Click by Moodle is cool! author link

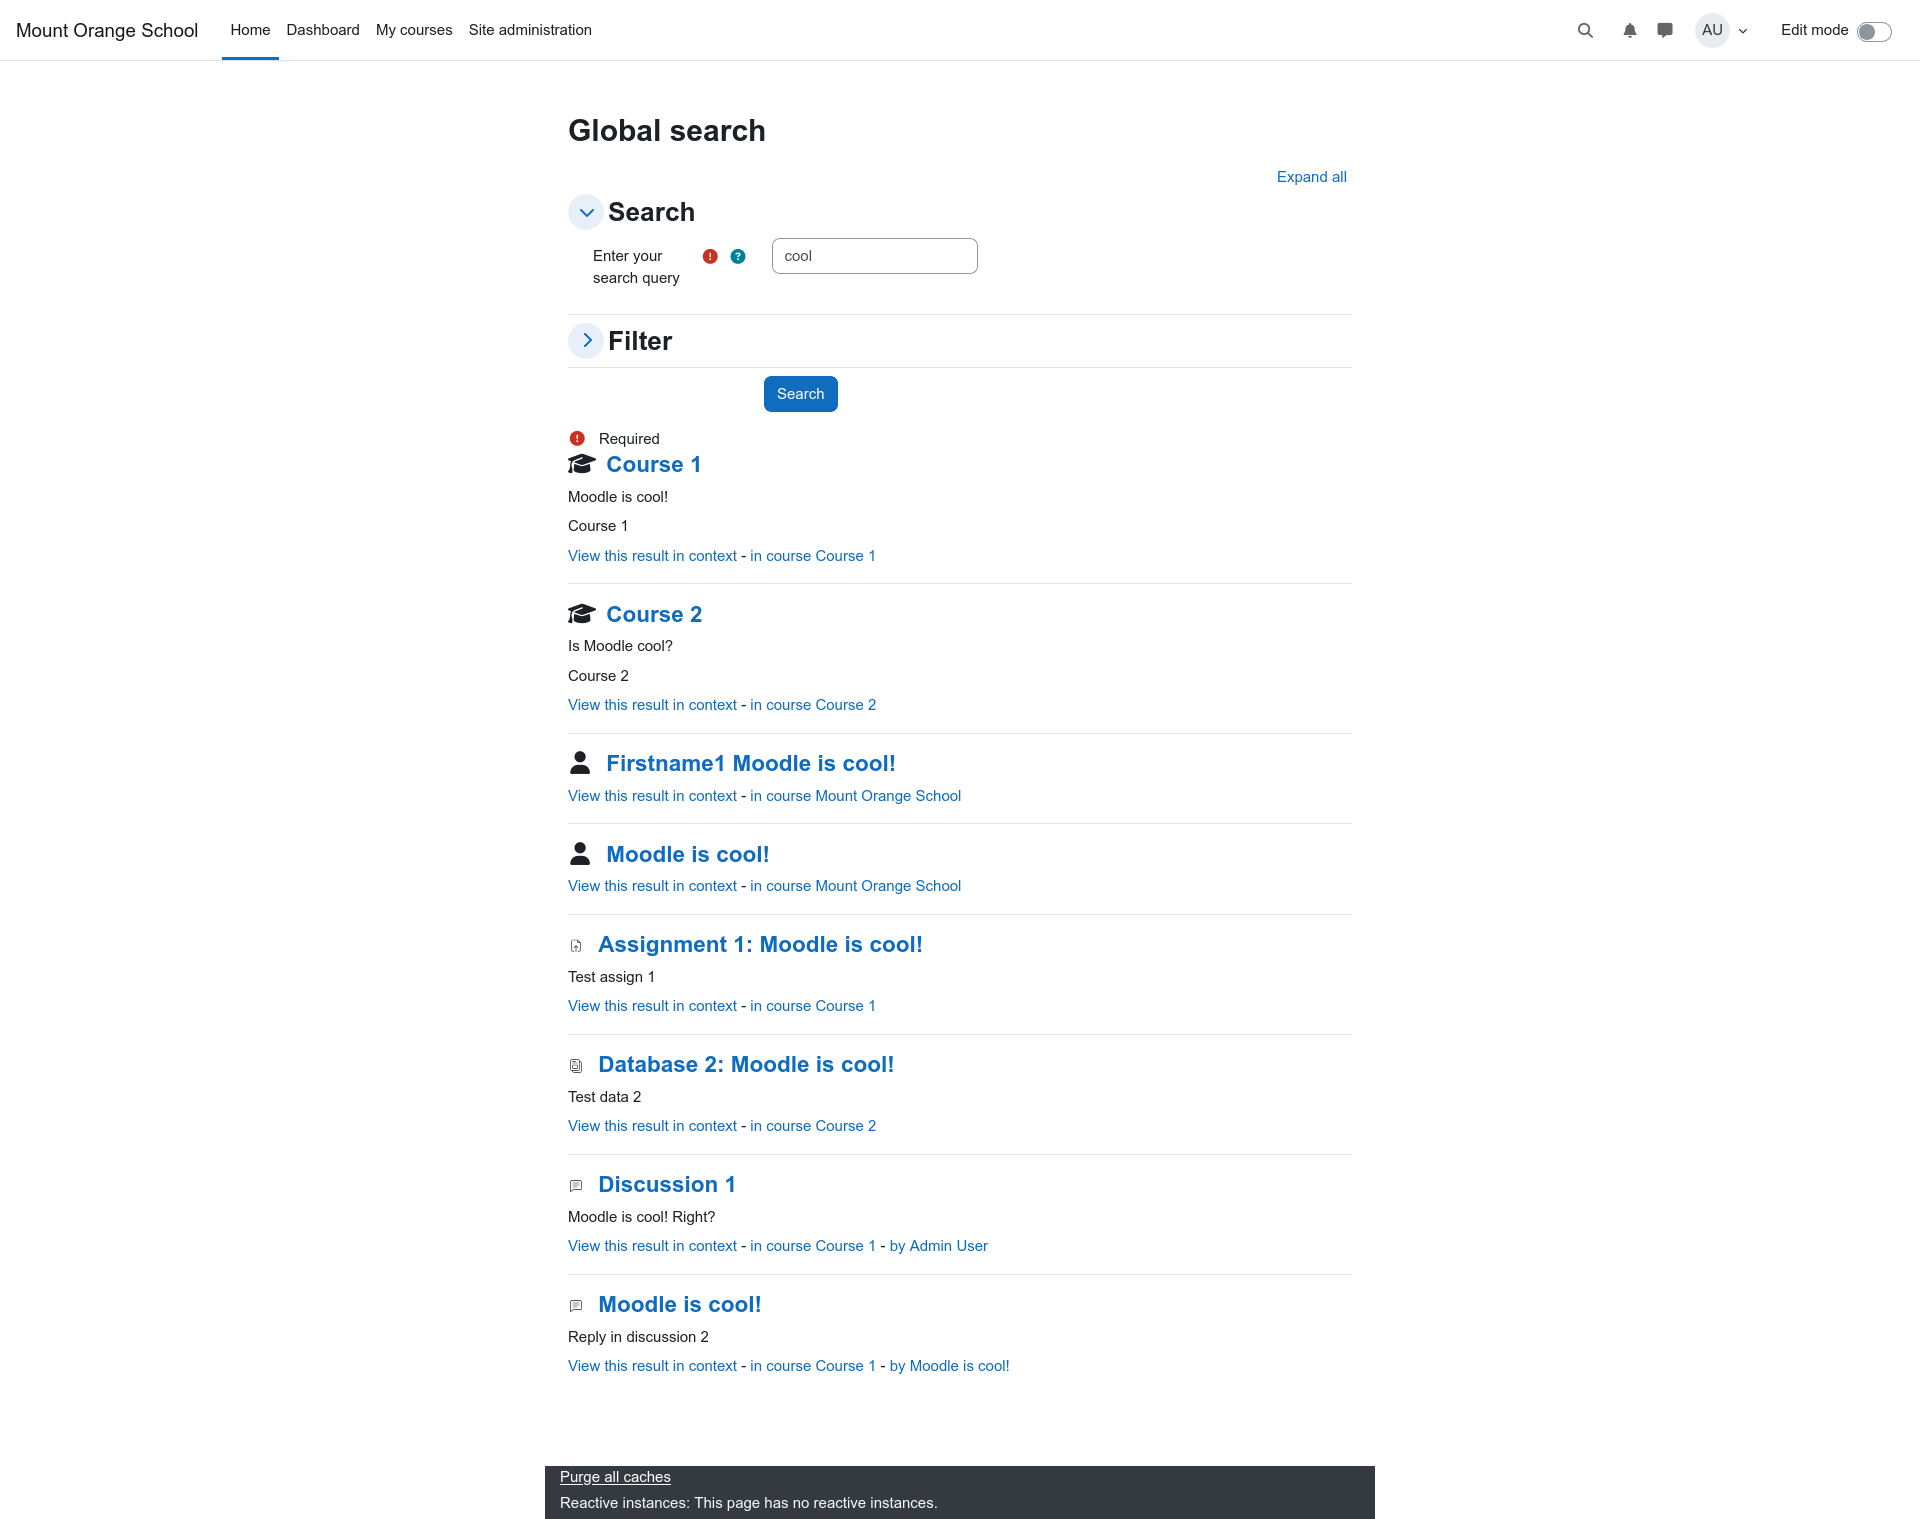point(950,1366)
